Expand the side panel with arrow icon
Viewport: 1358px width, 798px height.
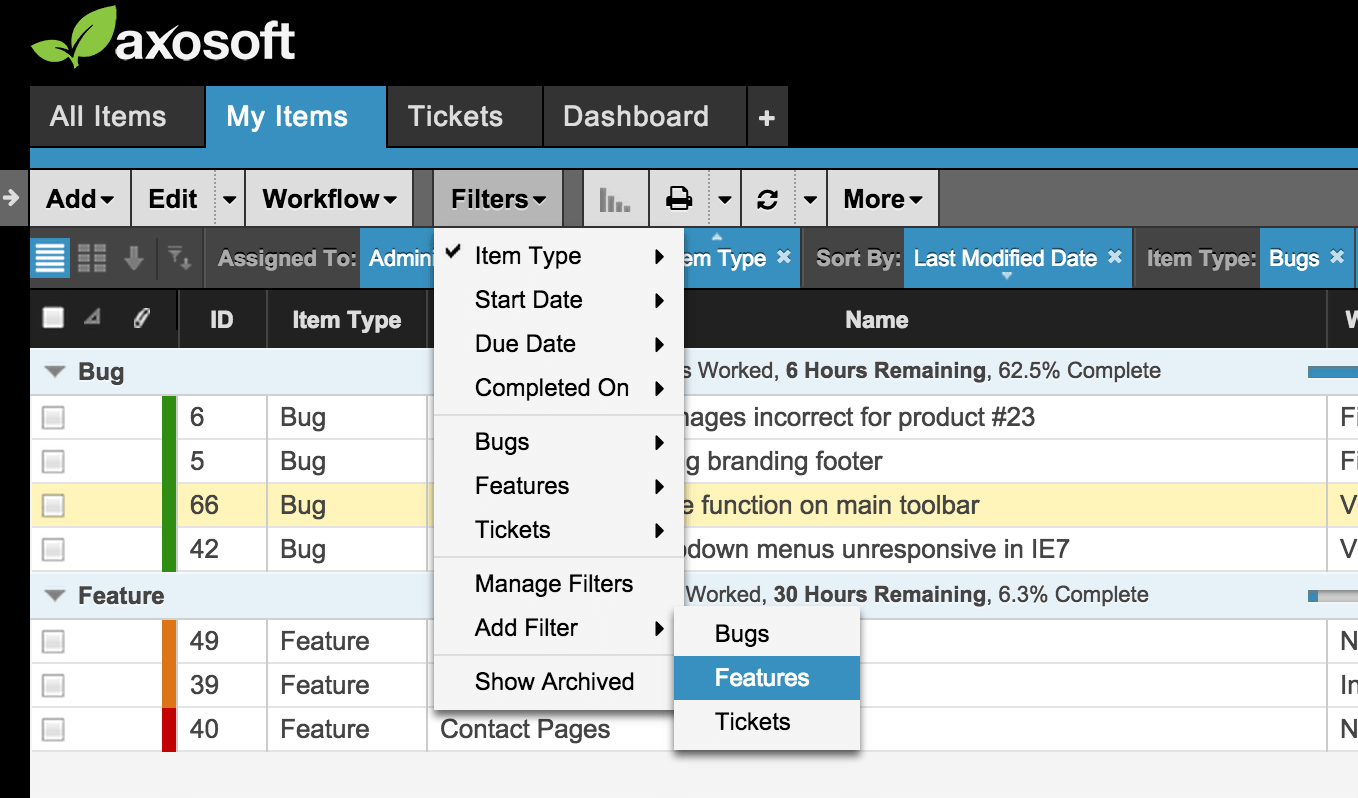[12, 197]
